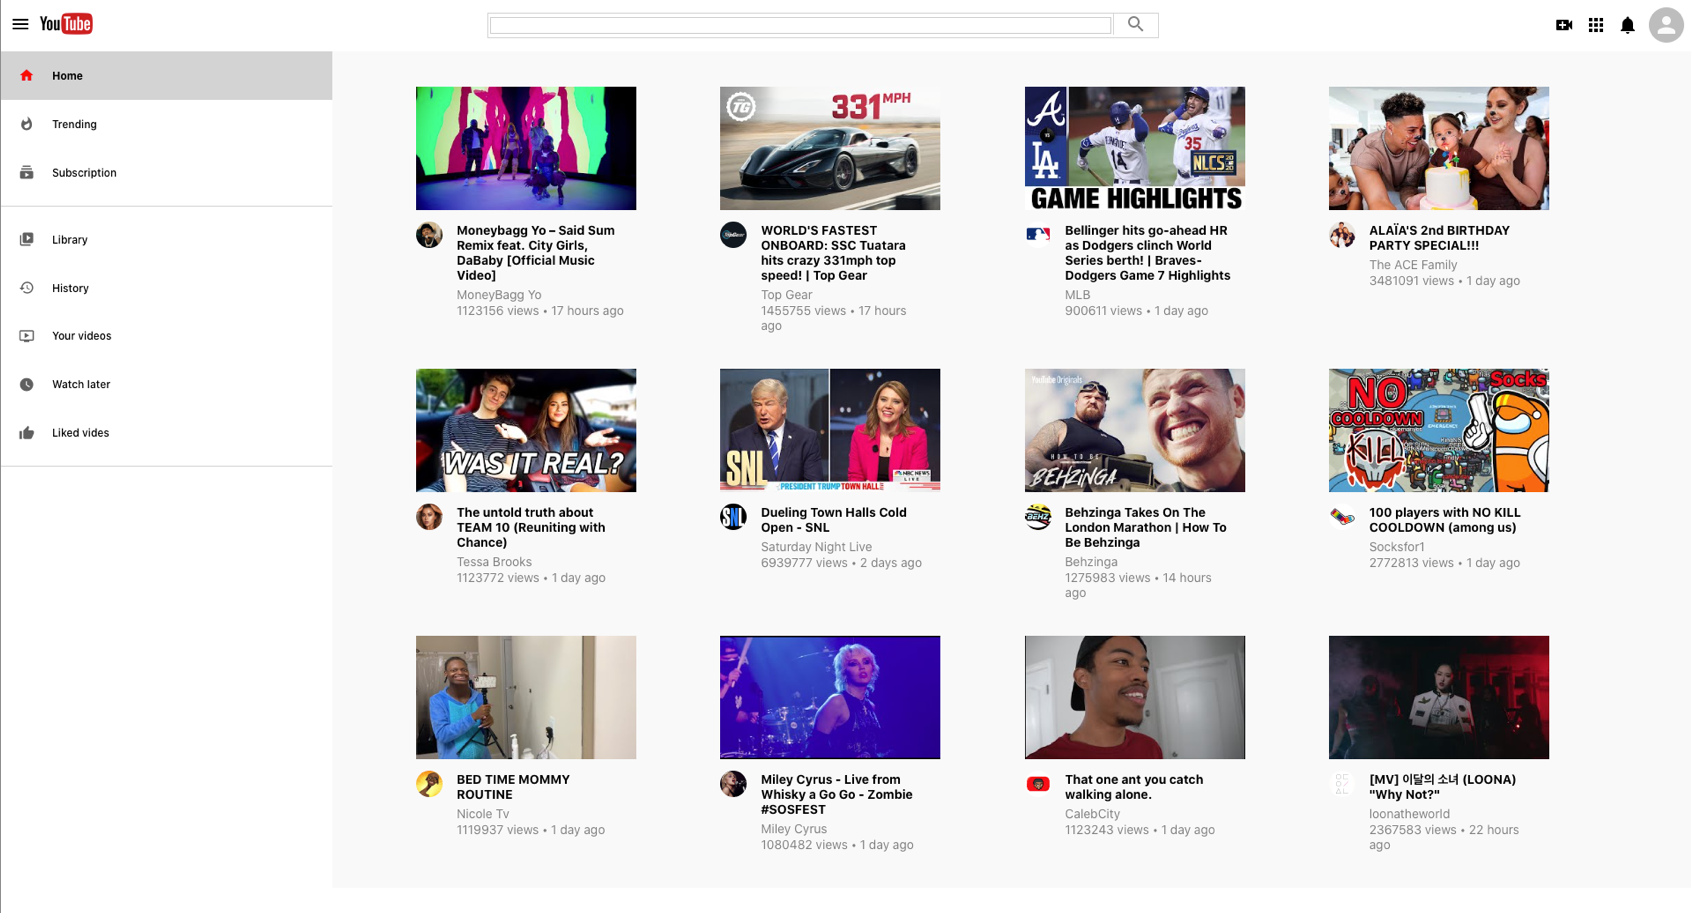
Task: Open the Liked vides list
Action: (x=79, y=432)
